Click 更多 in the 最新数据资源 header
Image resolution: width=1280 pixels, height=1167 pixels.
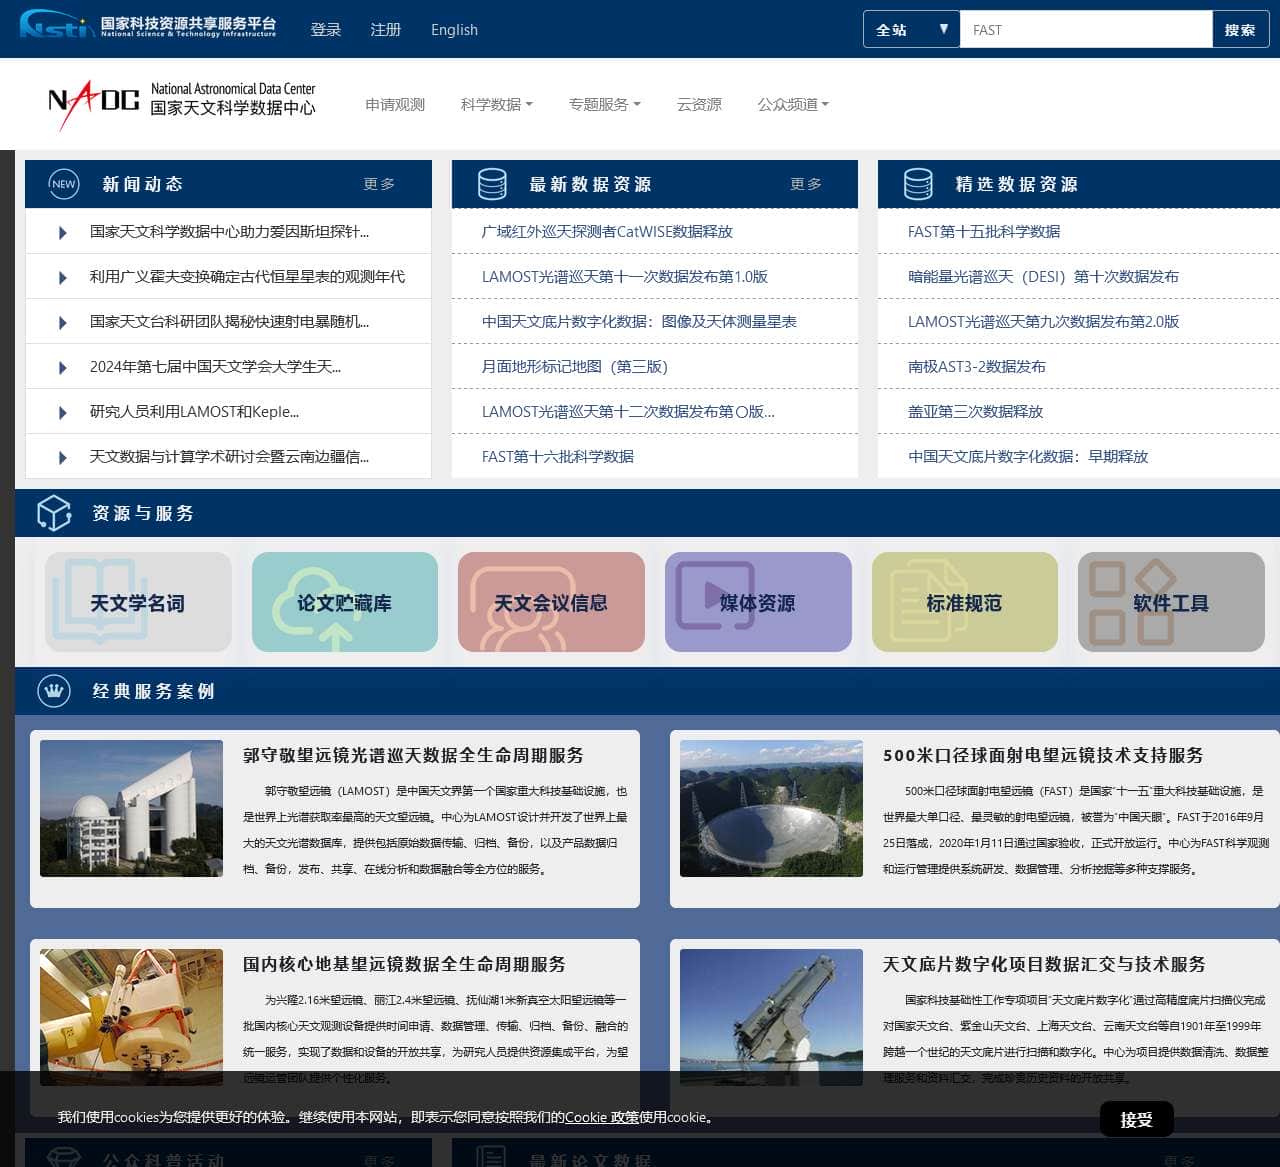(806, 184)
